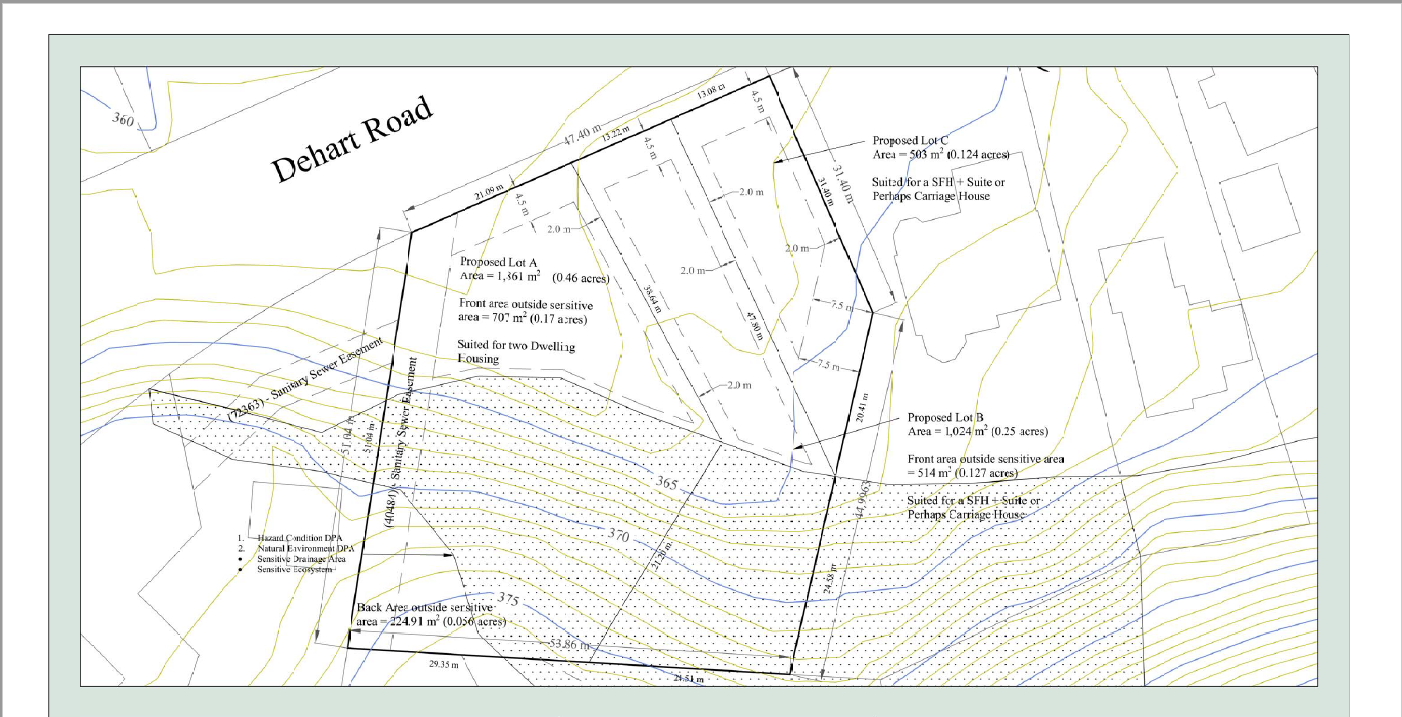Click the Dehart Road street label
The width and height of the screenshot is (1402, 717).
coord(354,140)
